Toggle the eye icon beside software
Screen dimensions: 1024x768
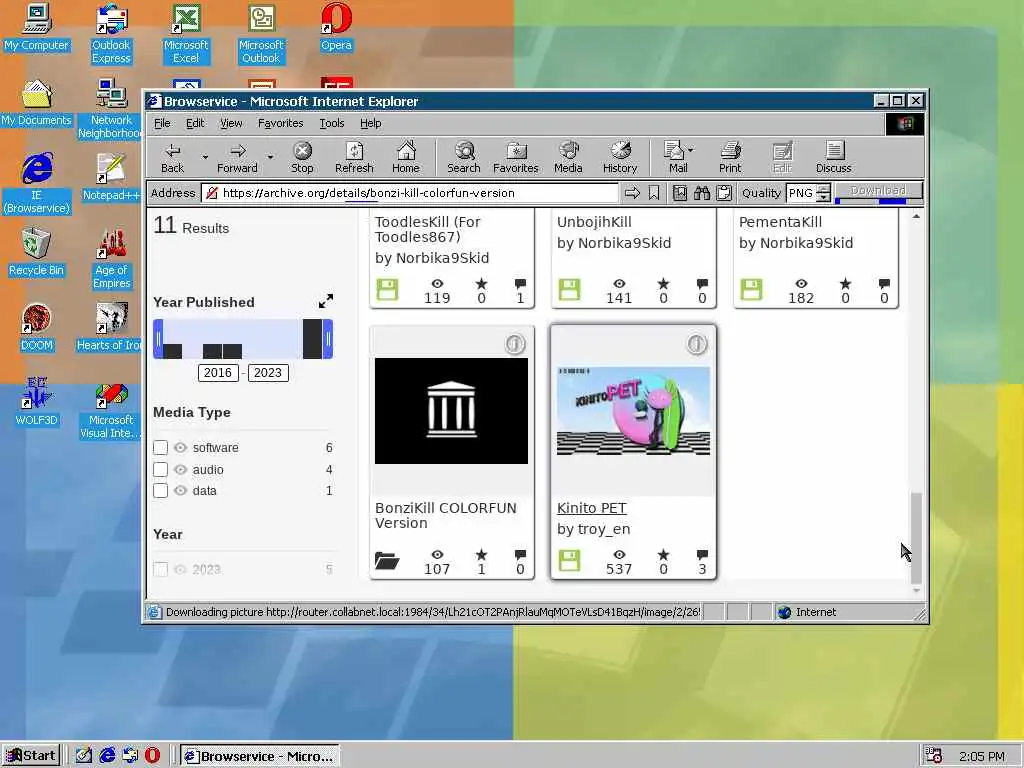[x=180, y=447]
